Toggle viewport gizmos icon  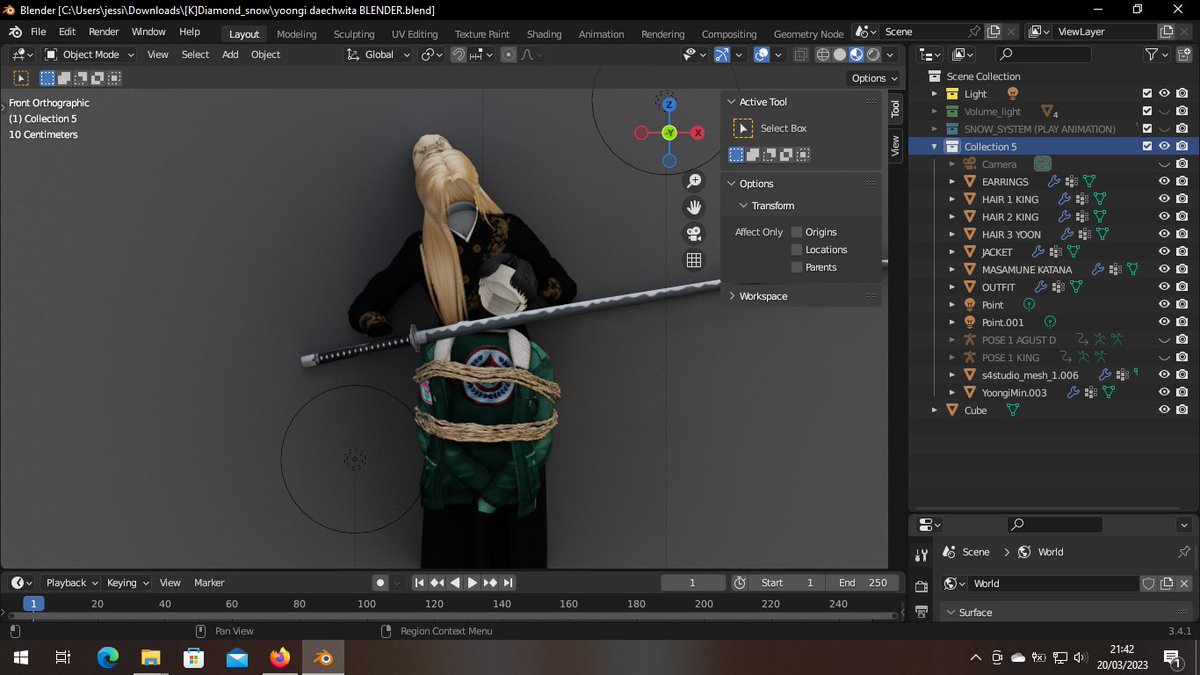pyautogui.click(x=722, y=55)
